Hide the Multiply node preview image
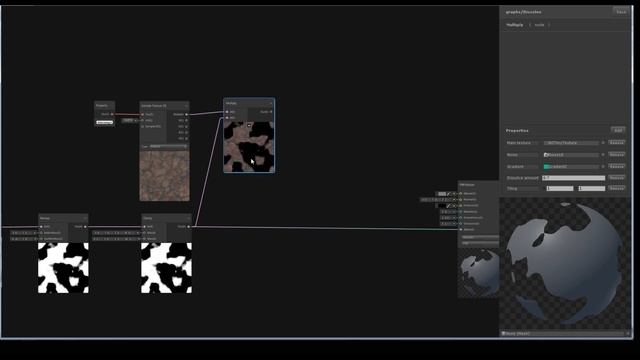640x360 pixels. 249,125
